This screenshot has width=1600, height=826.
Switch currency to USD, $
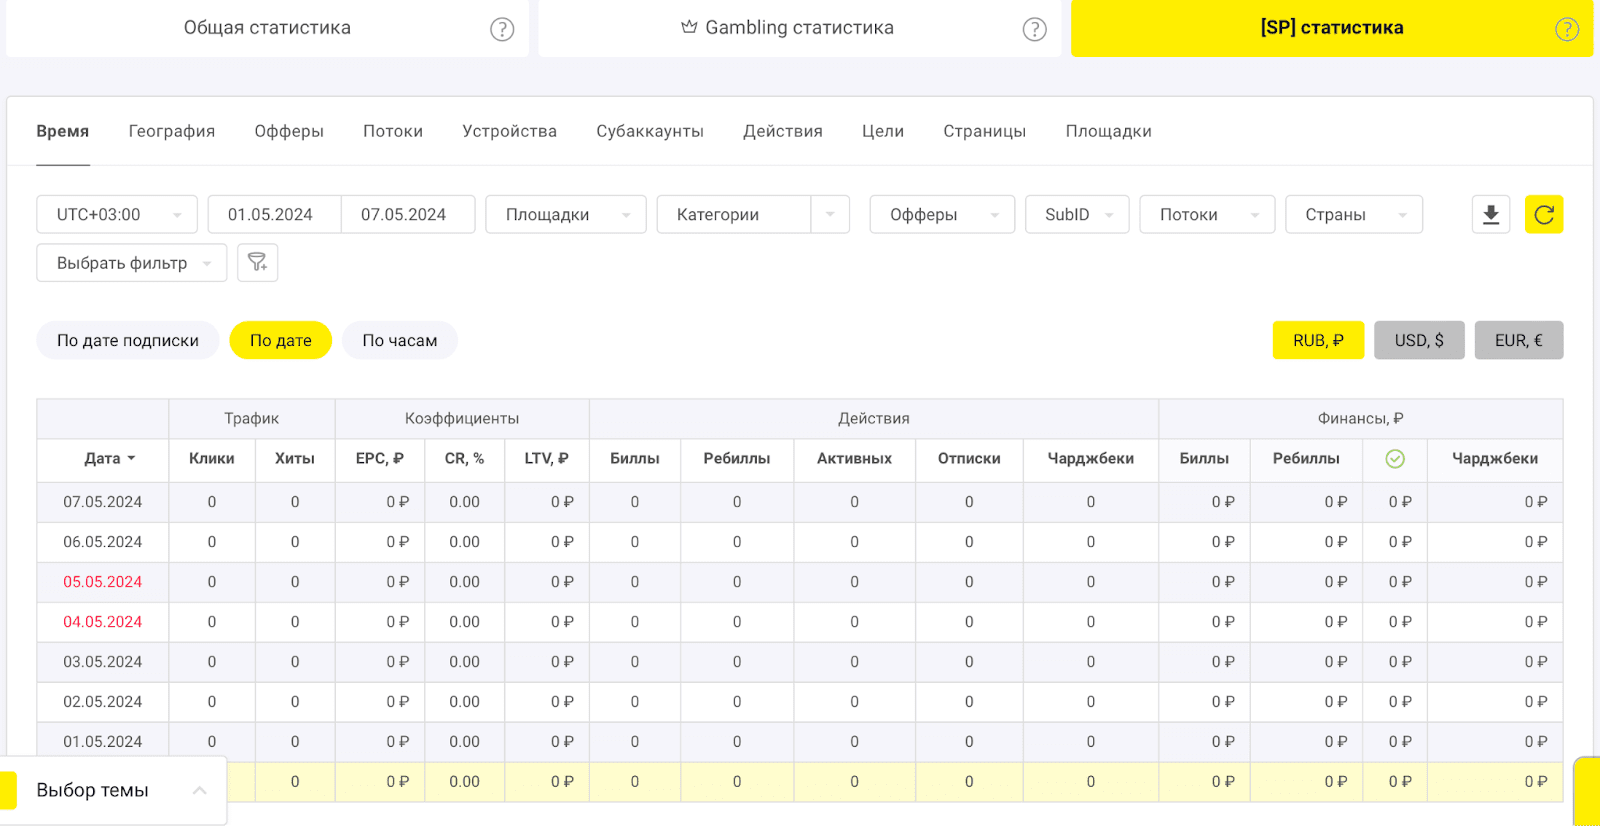pyautogui.click(x=1418, y=341)
